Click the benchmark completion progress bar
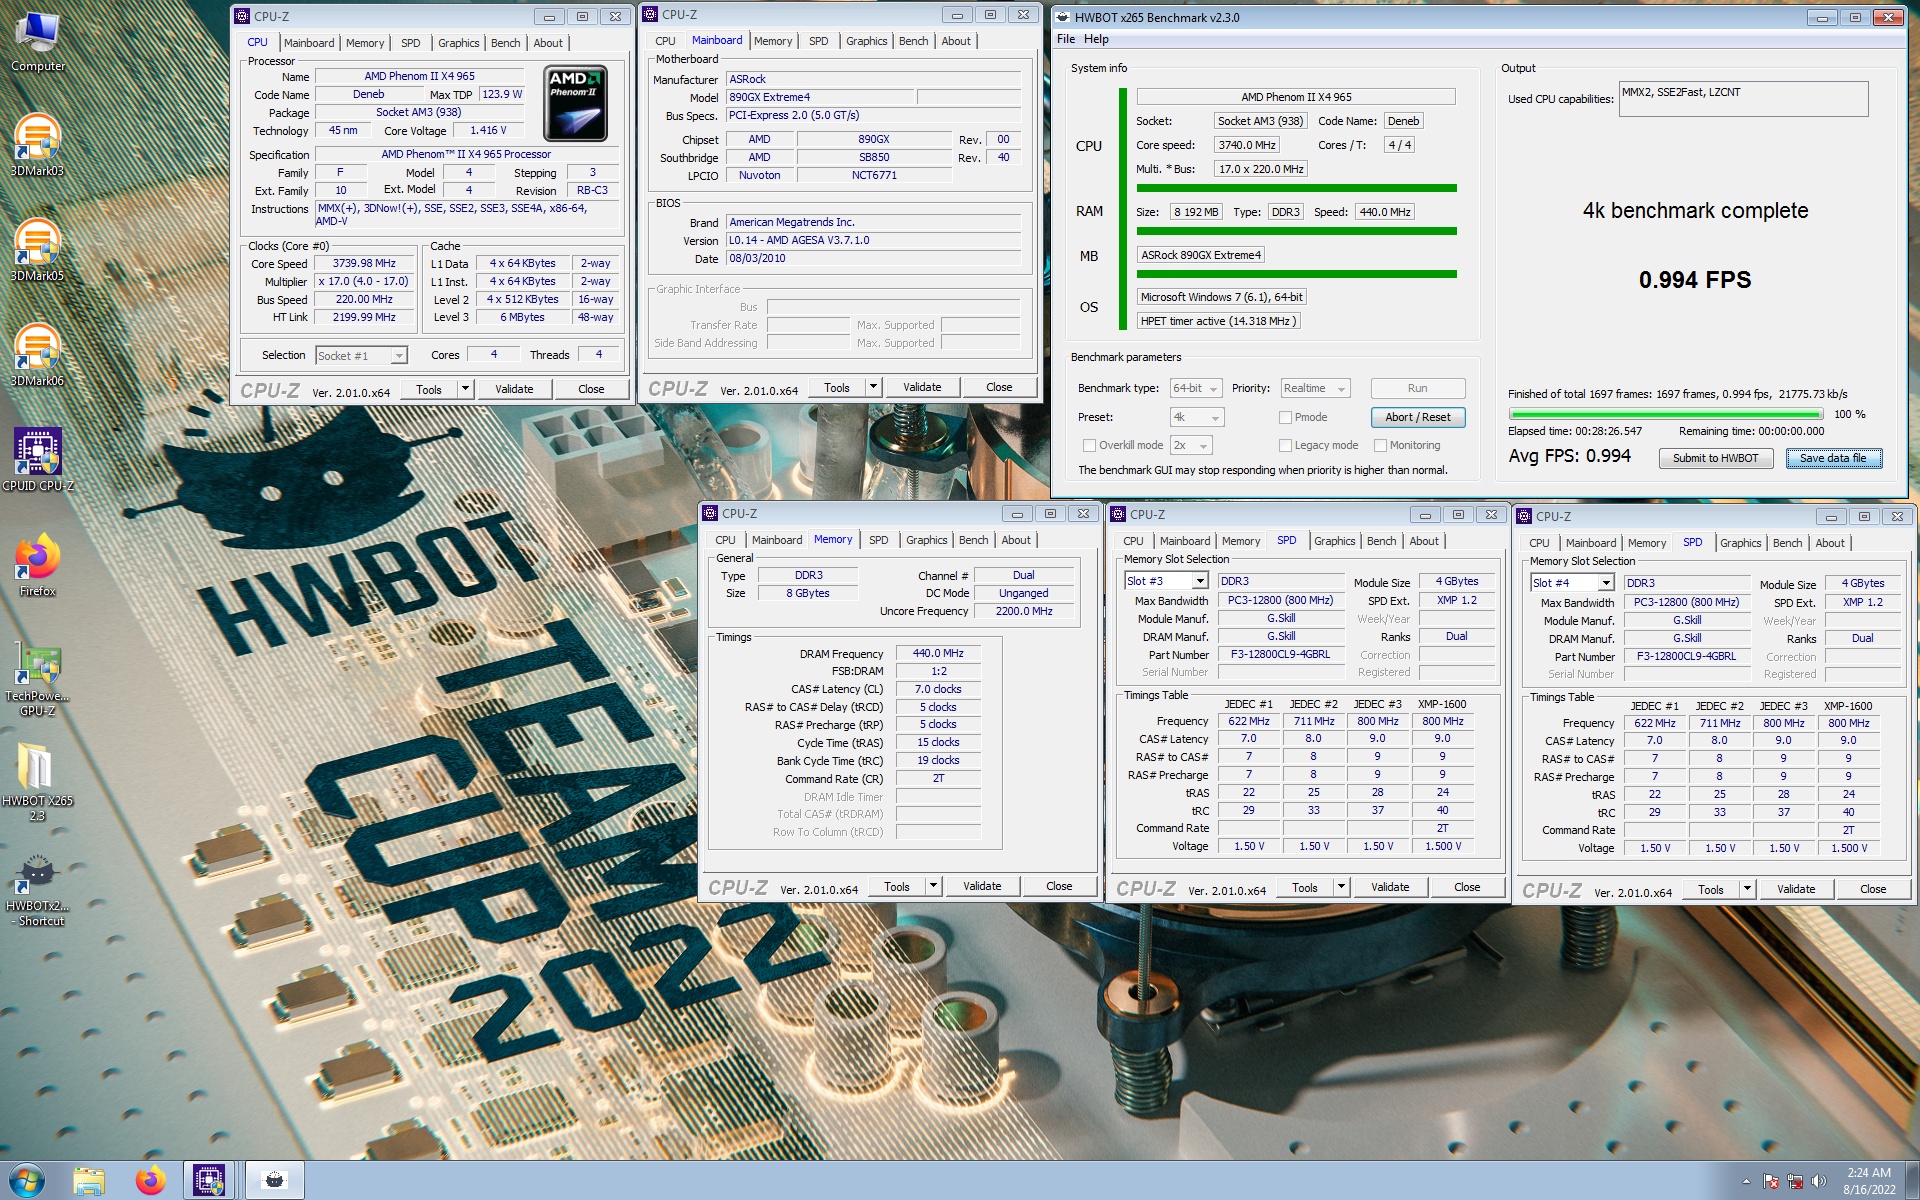 (1666, 414)
